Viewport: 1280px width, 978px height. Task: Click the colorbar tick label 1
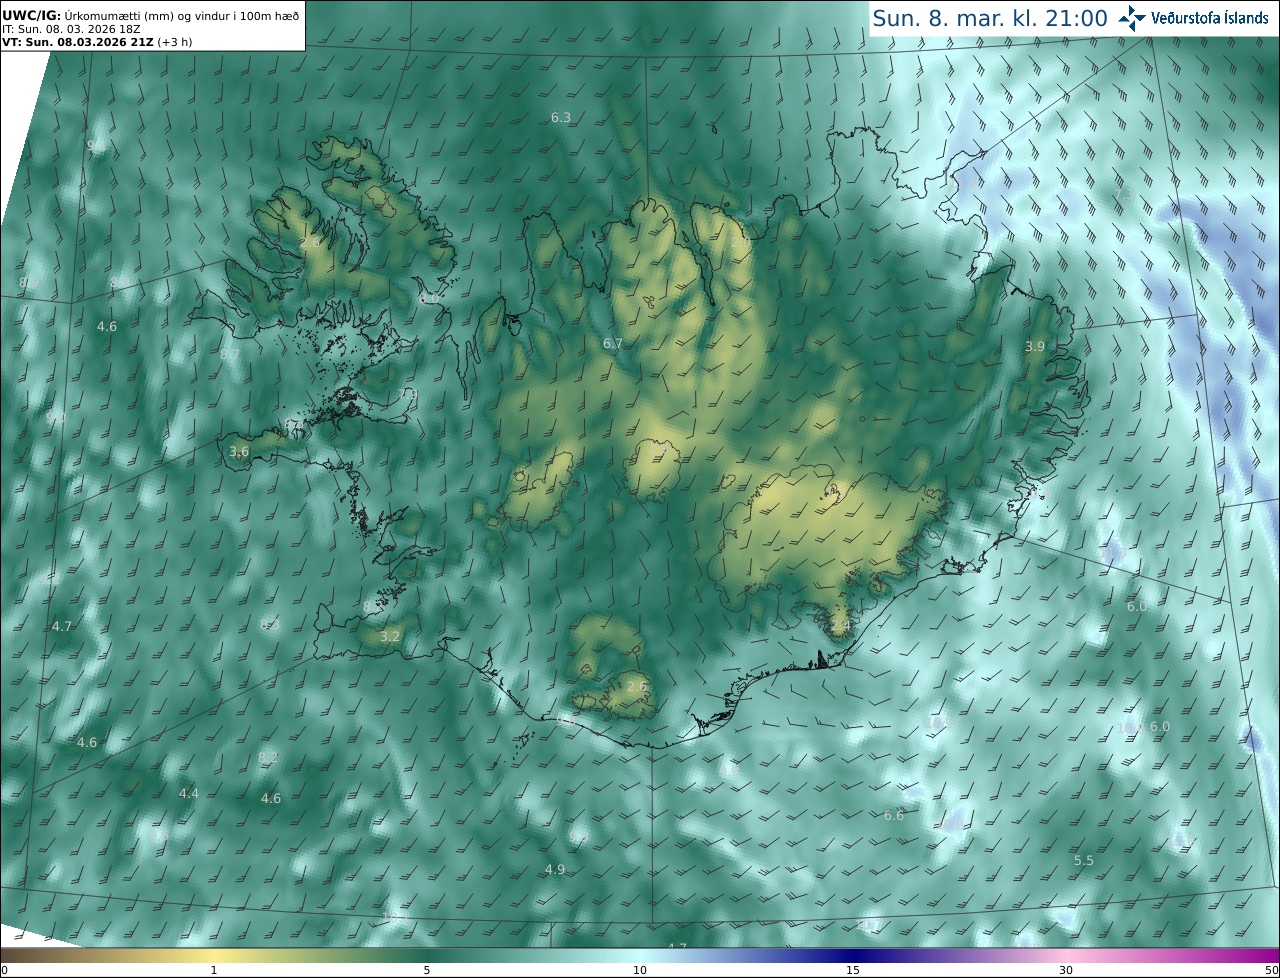pos(214,971)
